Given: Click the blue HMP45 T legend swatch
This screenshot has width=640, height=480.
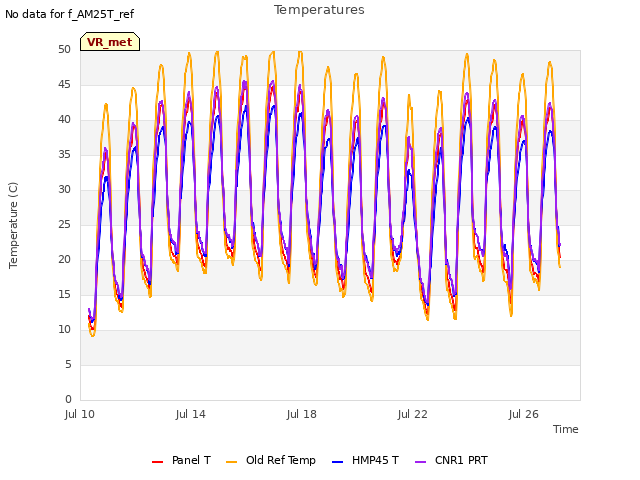Looking at the screenshot, I should point(338,462).
